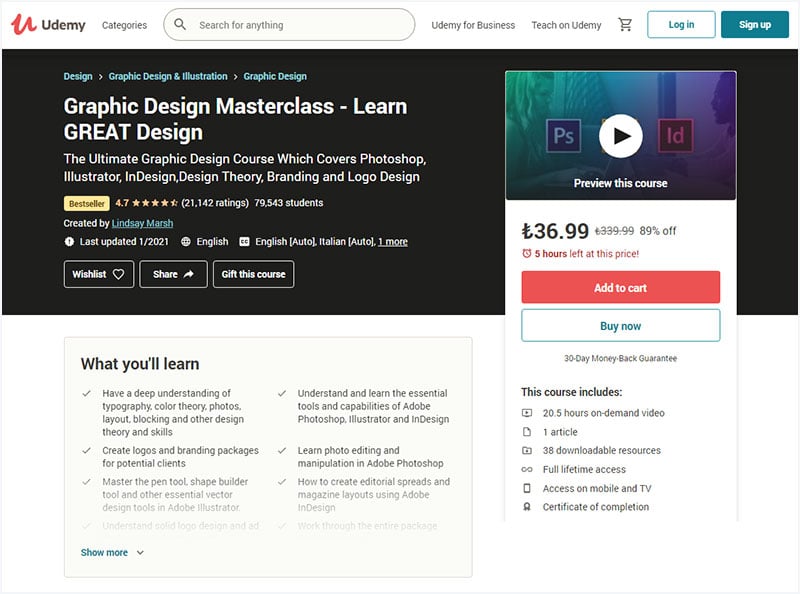The image size is (800, 594).
Task: Click the 20.5 hours on-demand video text
Action: click(x=604, y=413)
